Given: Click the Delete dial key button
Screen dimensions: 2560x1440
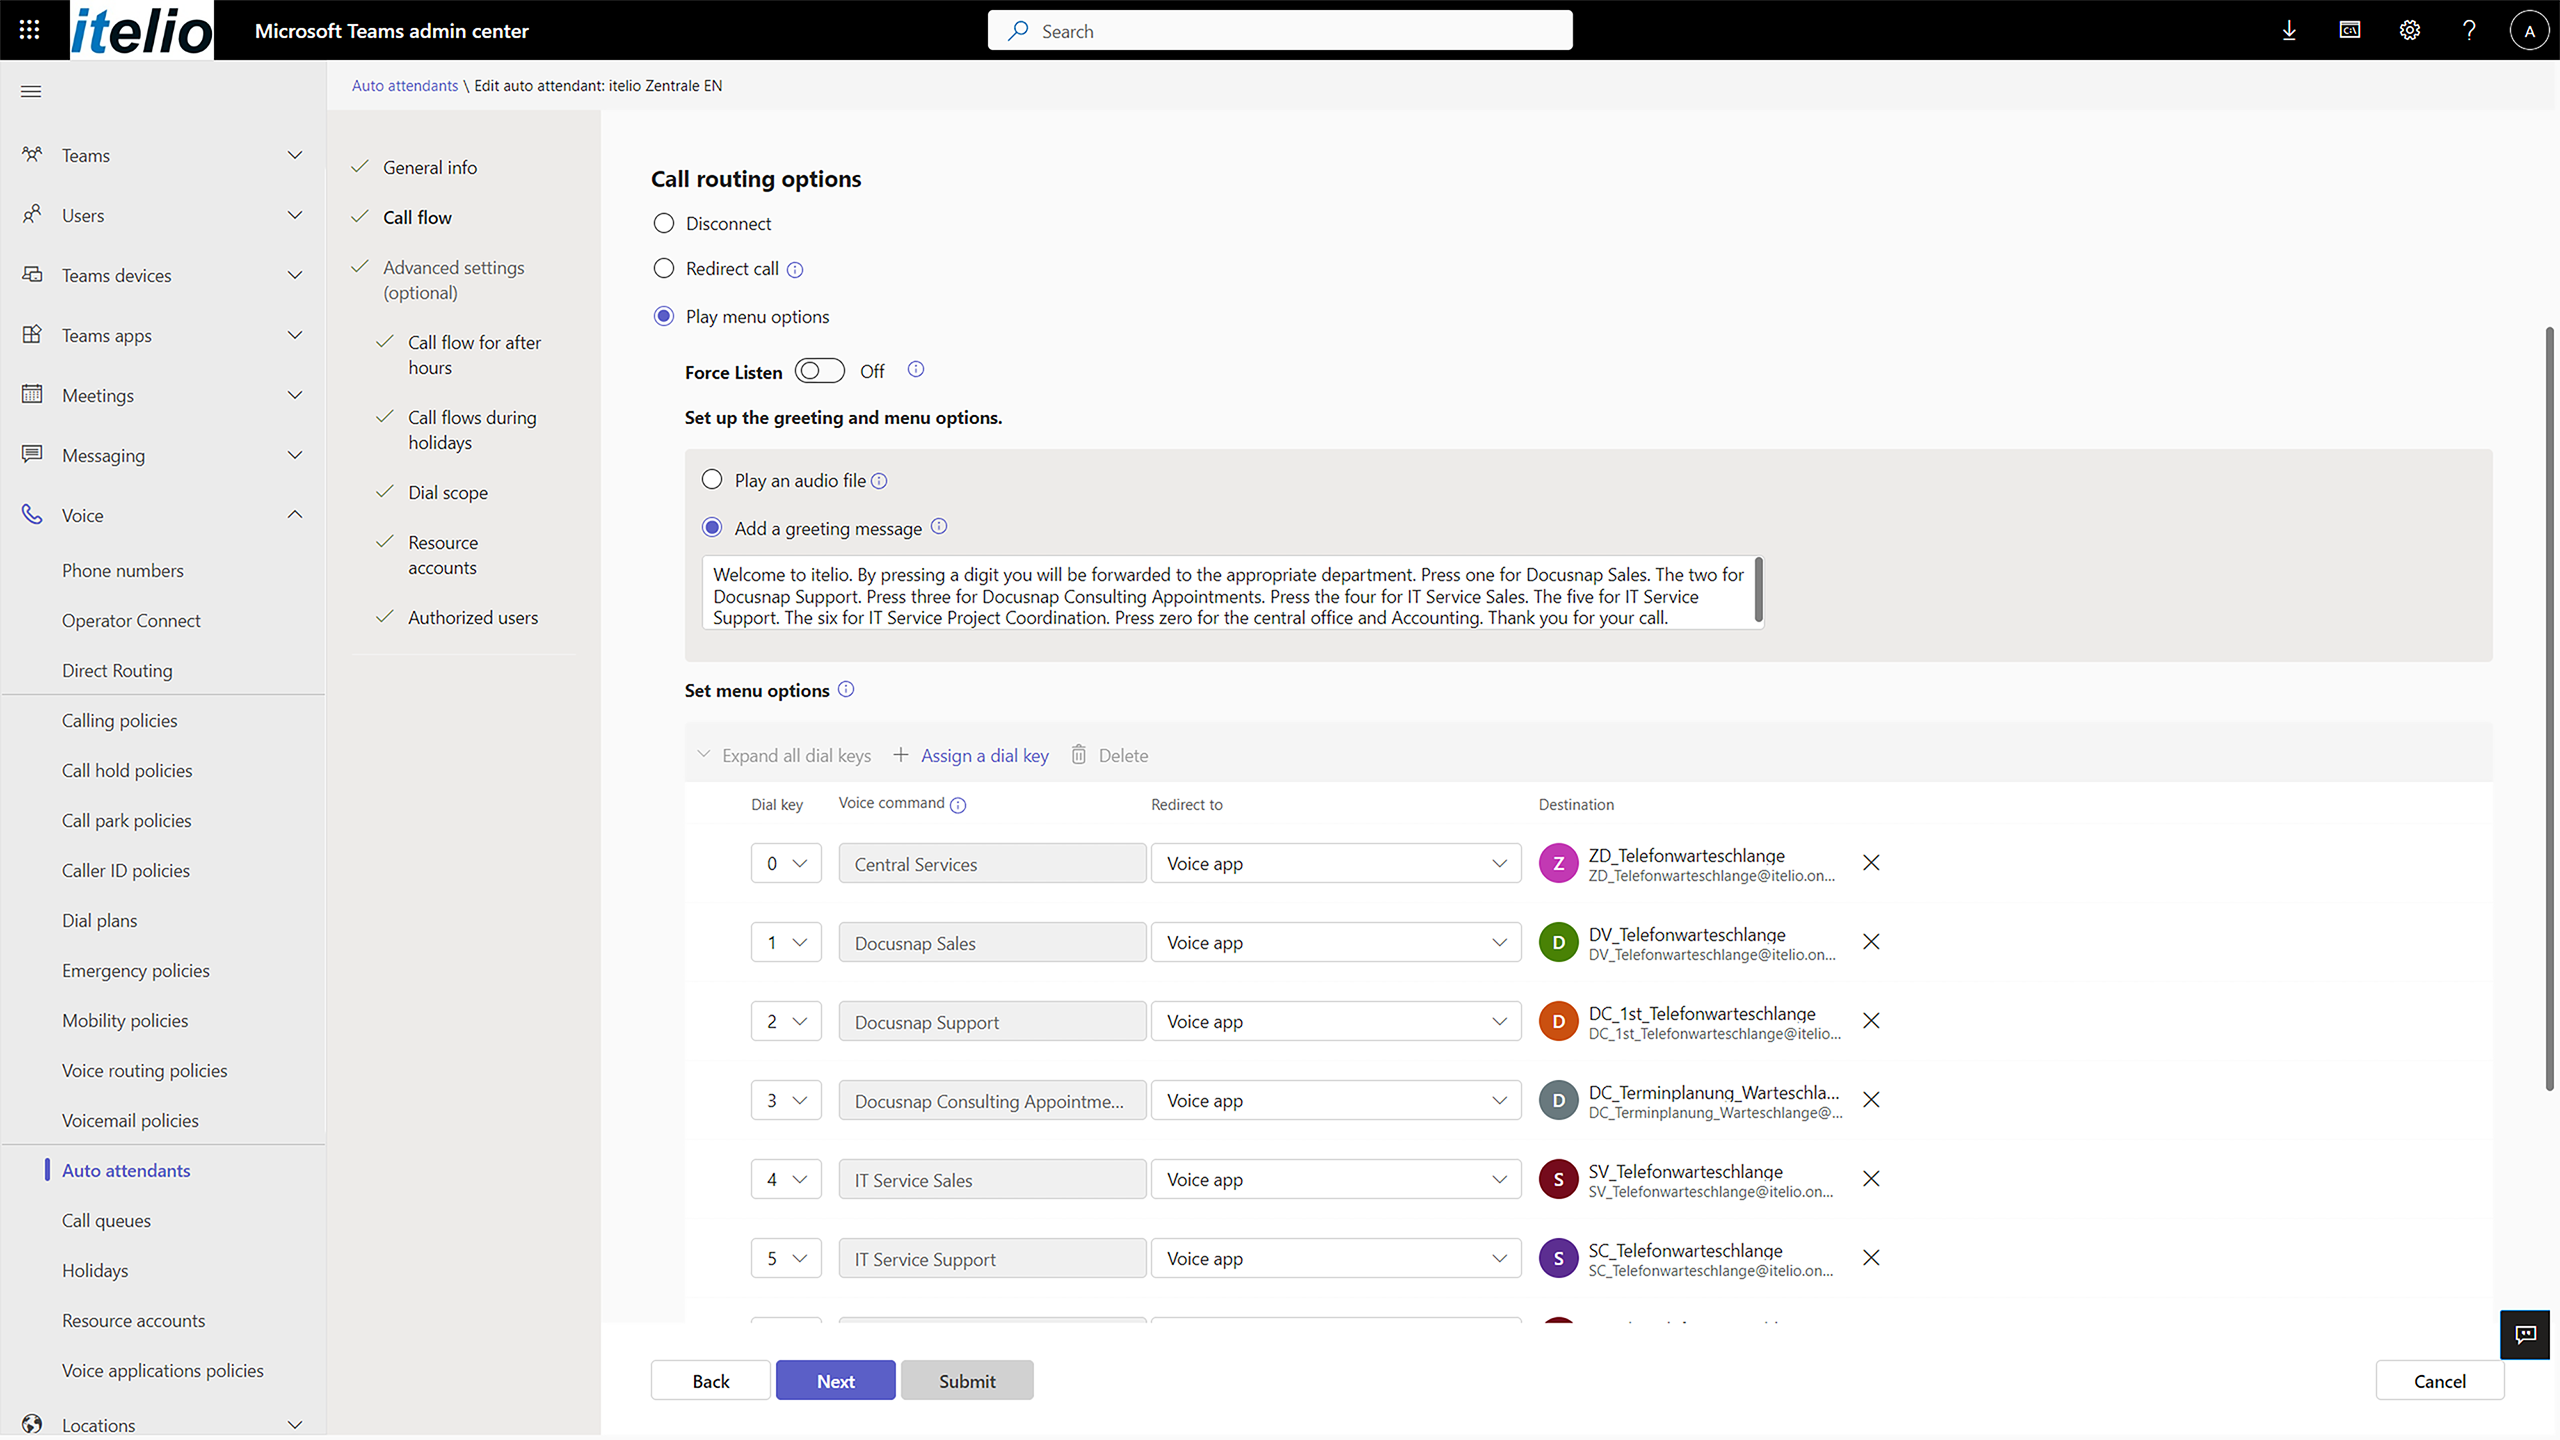Looking at the screenshot, I should click(x=1109, y=755).
